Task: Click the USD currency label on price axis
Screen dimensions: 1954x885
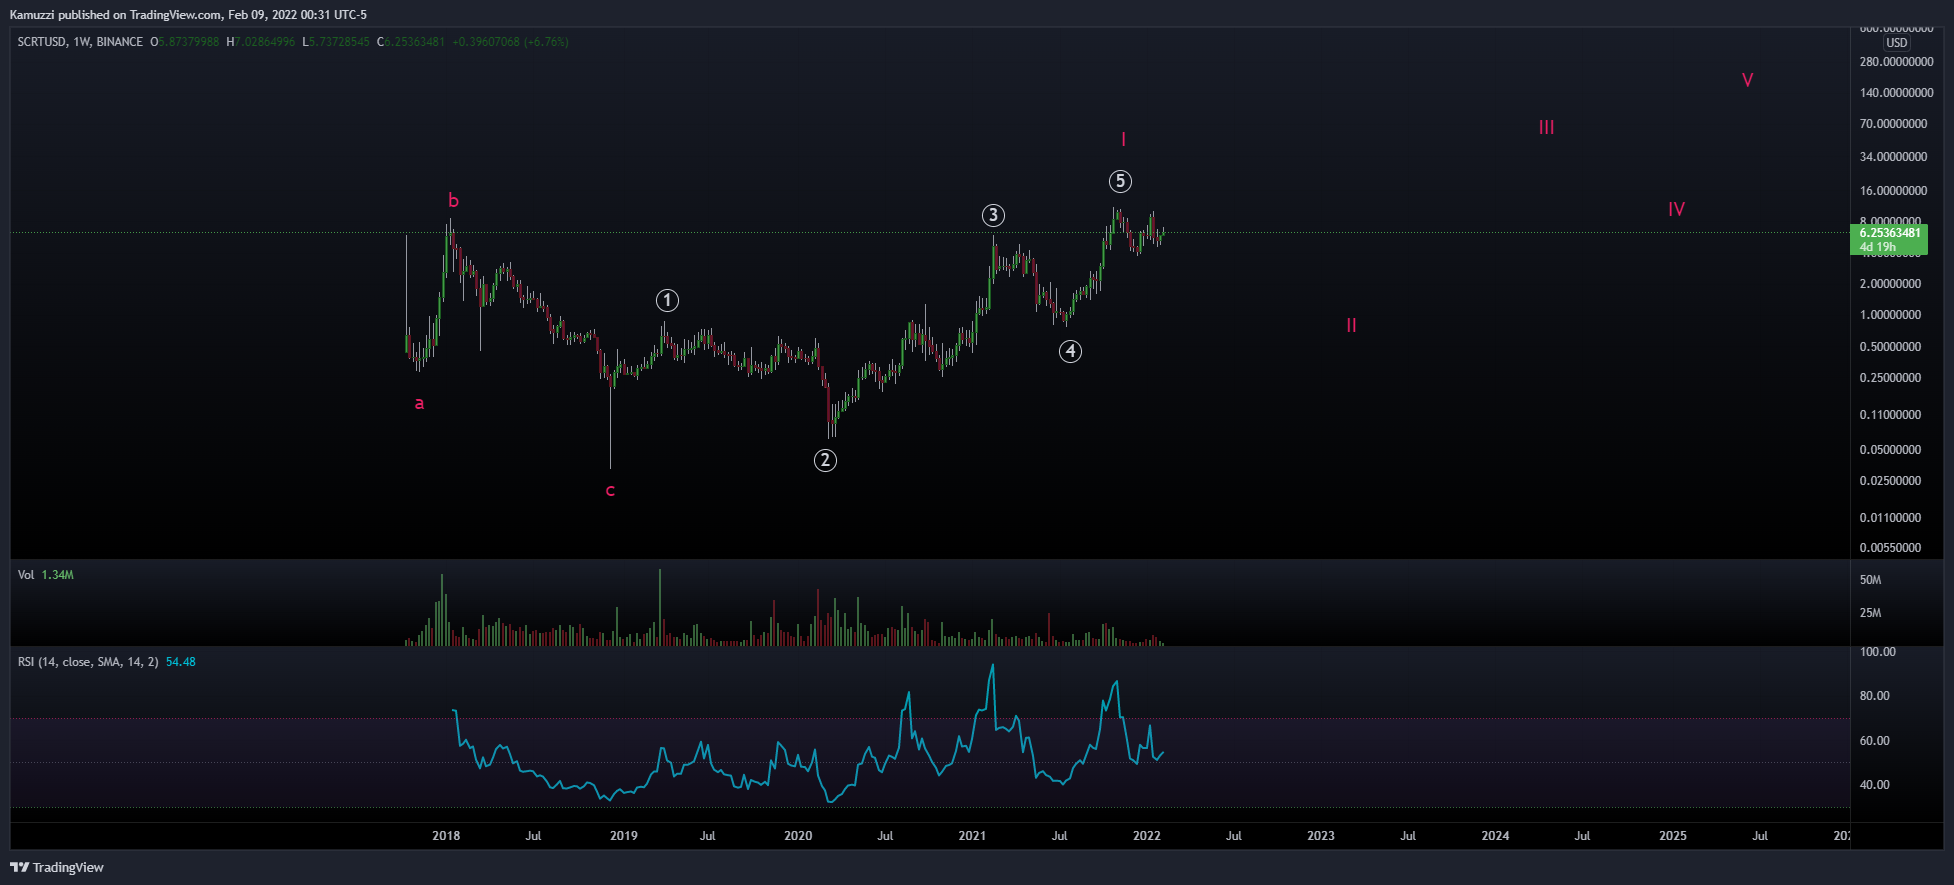Action: 1897,43
